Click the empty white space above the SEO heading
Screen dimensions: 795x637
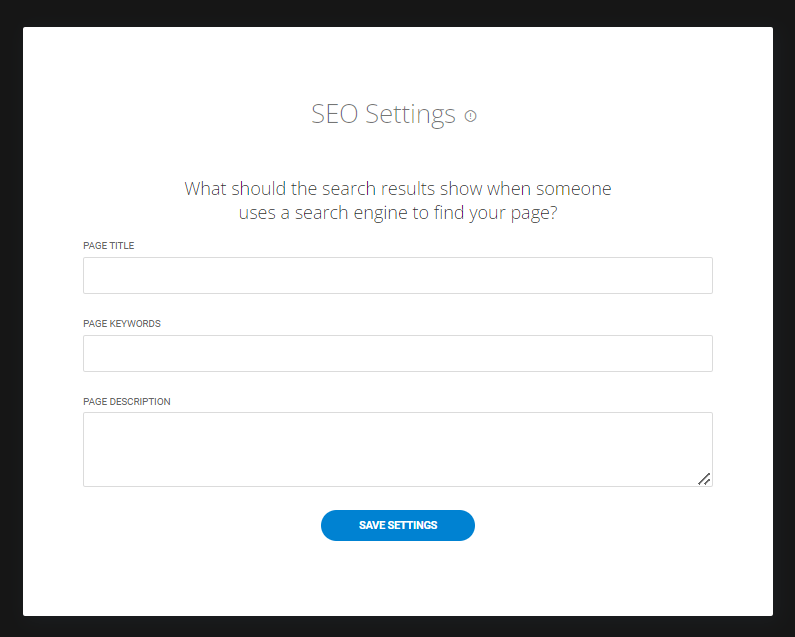(x=398, y=61)
